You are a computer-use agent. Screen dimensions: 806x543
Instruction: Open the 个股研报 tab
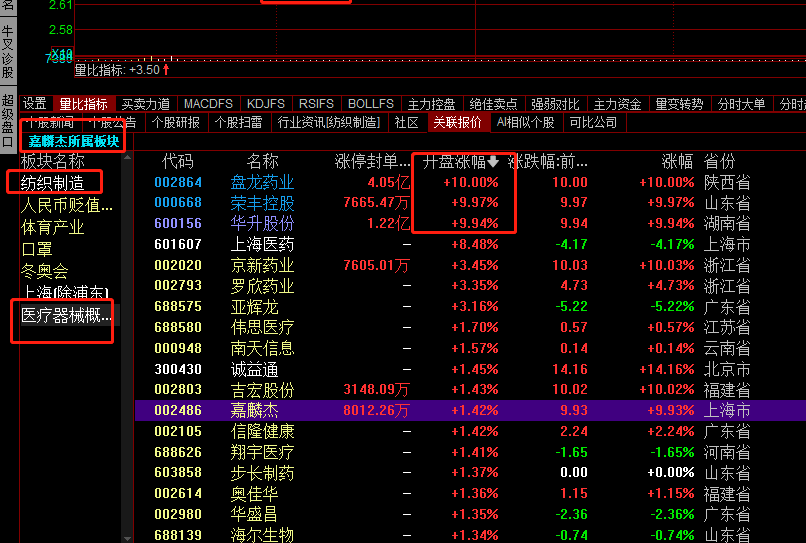point(176,123)
